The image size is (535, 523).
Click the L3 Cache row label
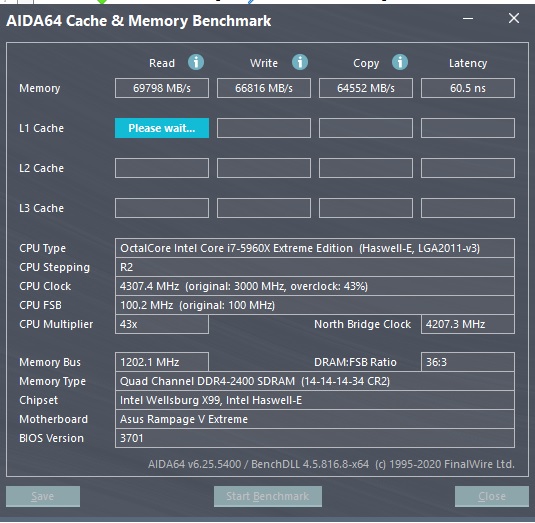[41, 208]
